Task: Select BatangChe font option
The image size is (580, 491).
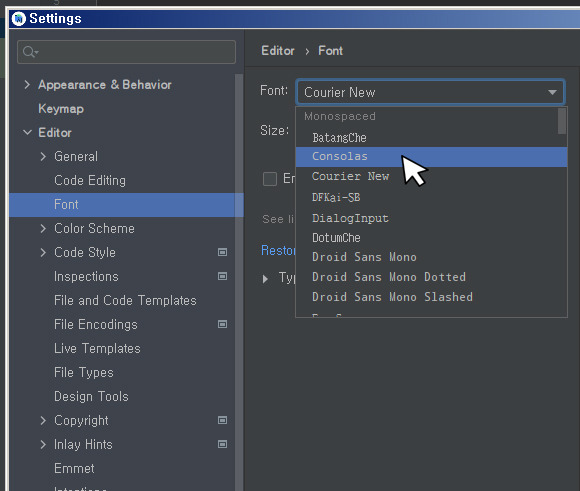Action: click(431, 138)
